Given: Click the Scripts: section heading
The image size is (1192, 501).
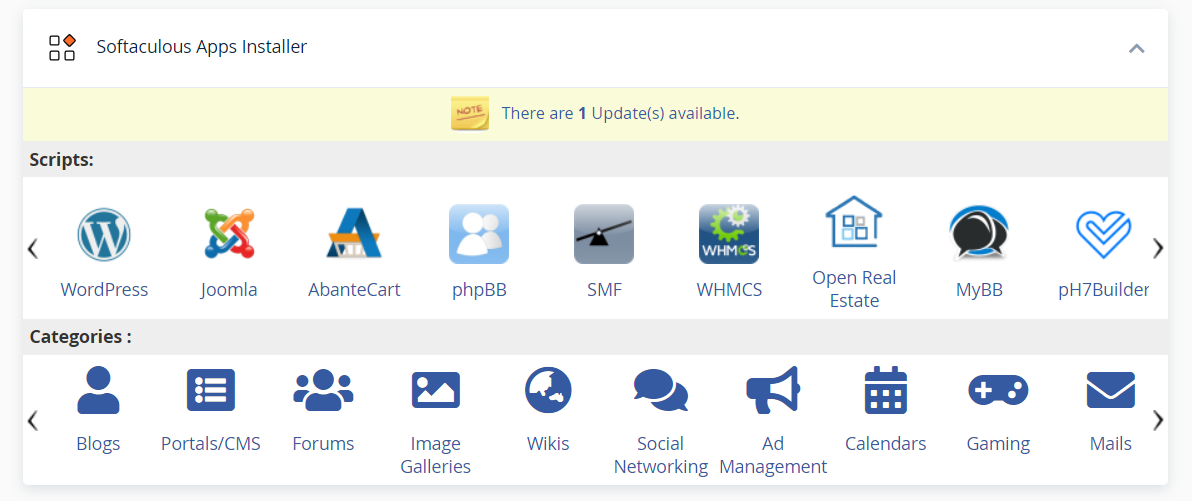Looking at the screenshot, I should tap(62, 160).
